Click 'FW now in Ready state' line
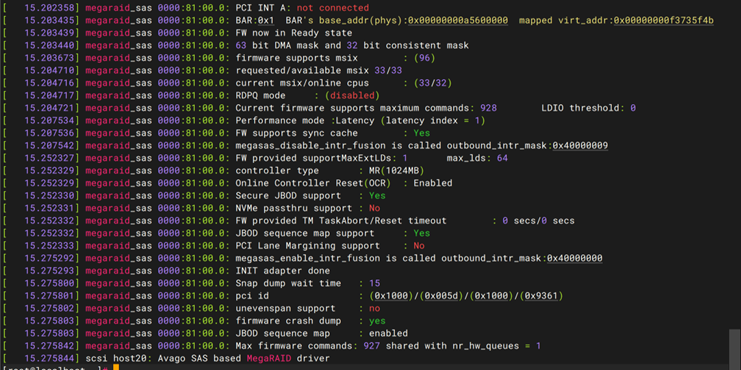The width and height of the screenshot is (741, 370). point(293,33)
